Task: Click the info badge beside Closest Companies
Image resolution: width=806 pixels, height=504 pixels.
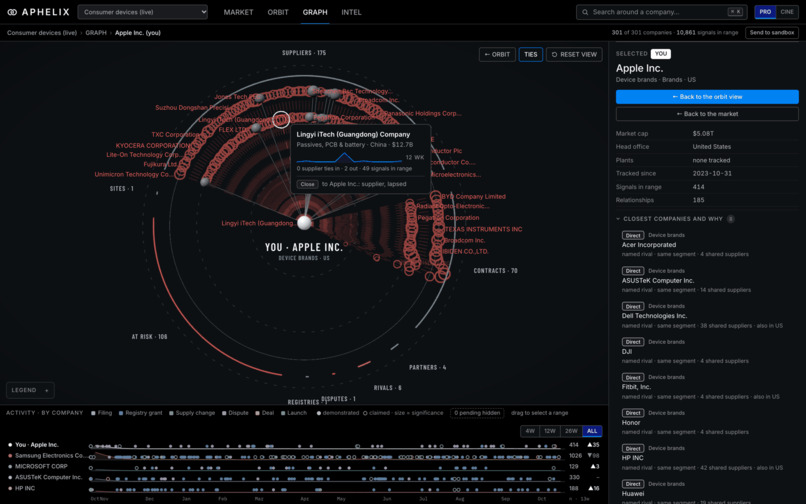Action: [730, 219]
